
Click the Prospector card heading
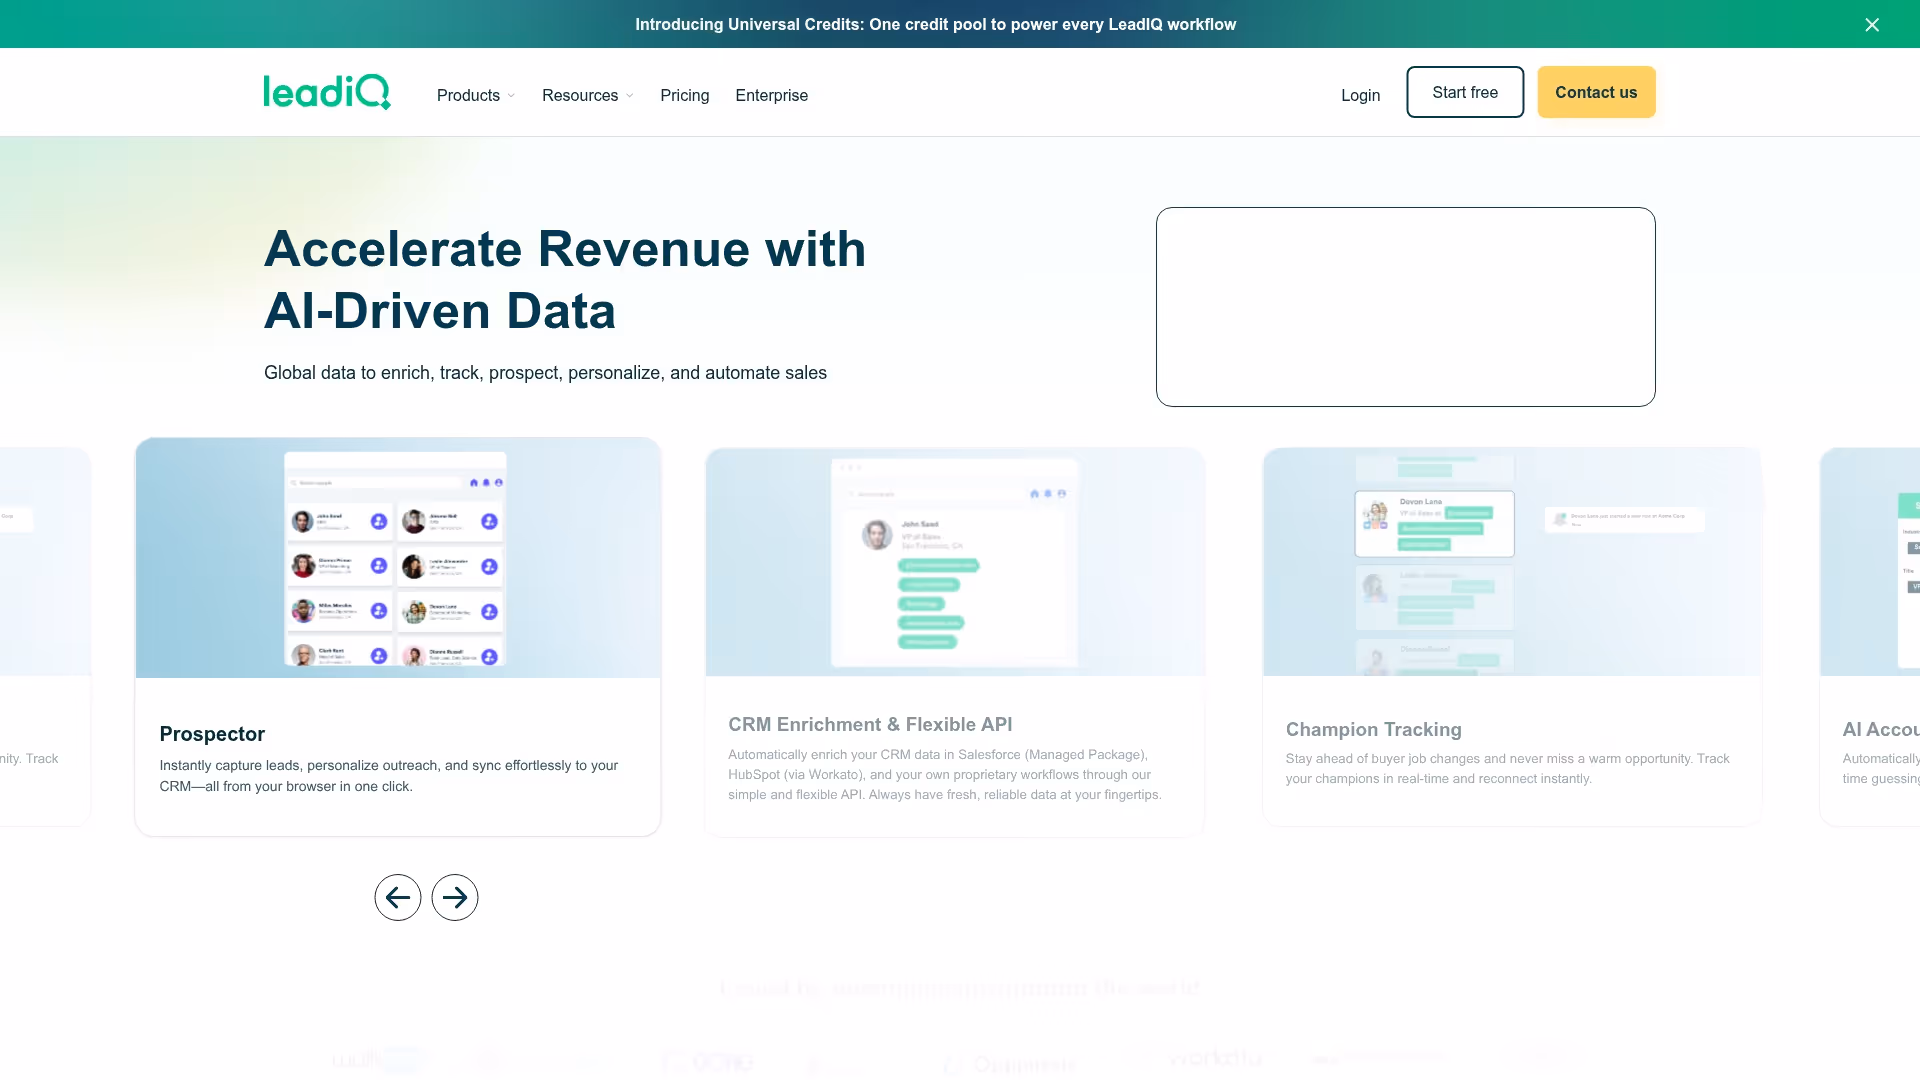pos(212,734)
